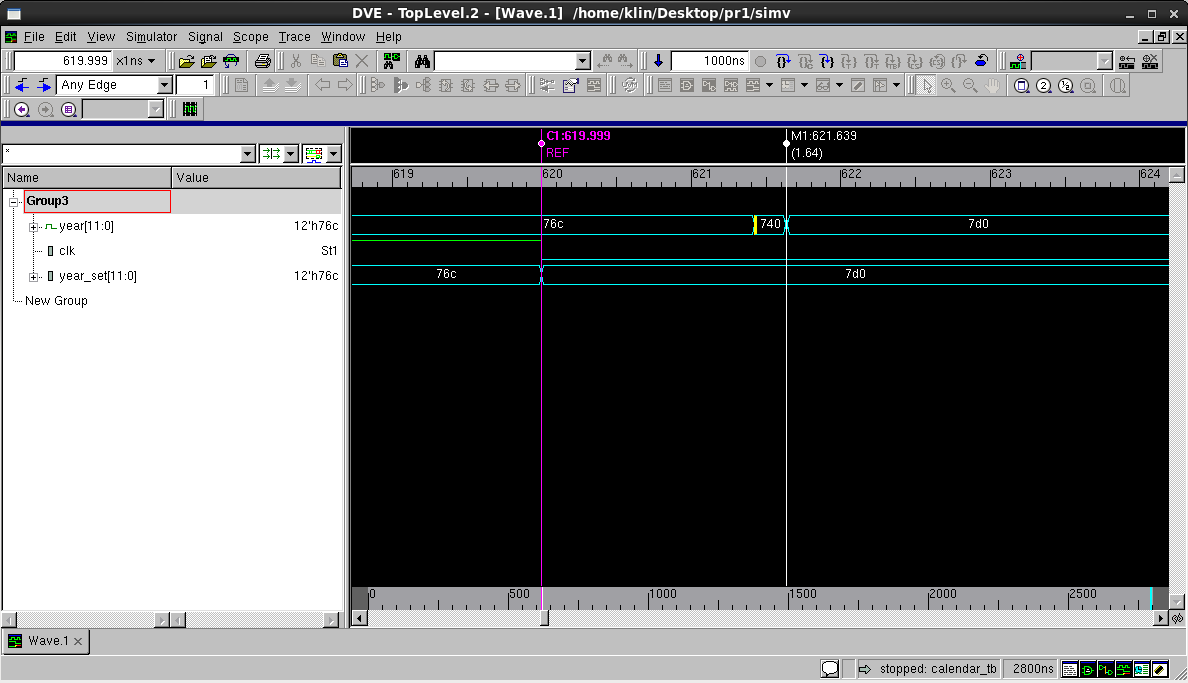Click the 1000ns simulation time field

pos(709,61)
